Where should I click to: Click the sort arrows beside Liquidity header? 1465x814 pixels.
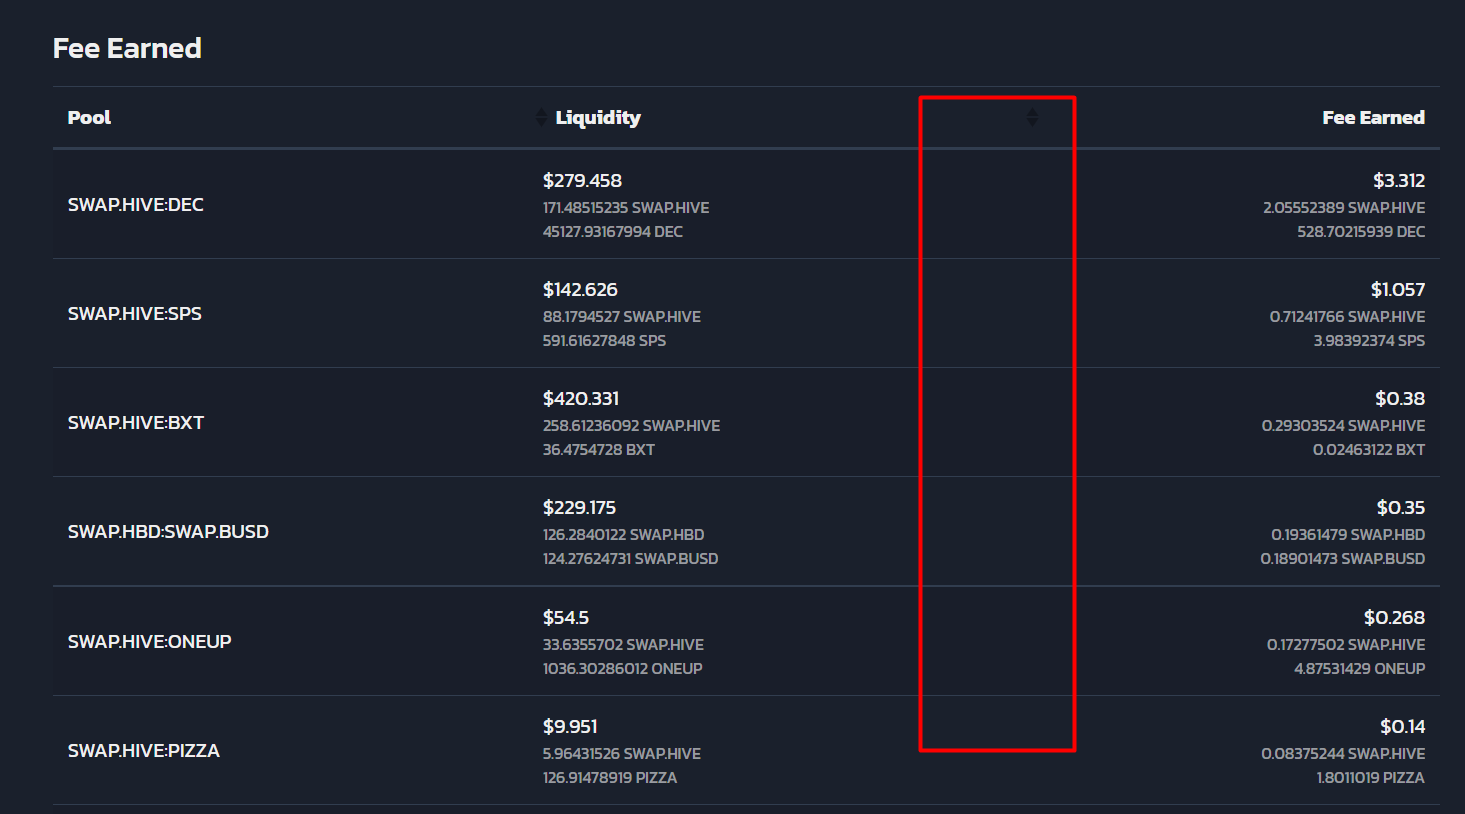[541, 117]
